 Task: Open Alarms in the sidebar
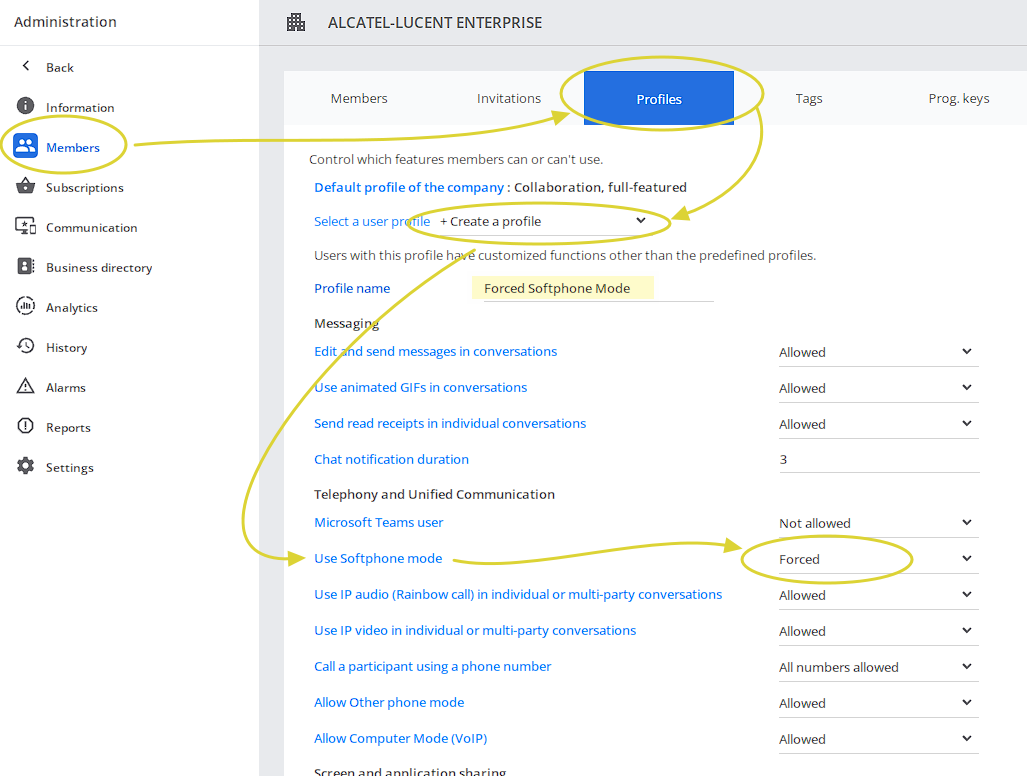[65, 387]
